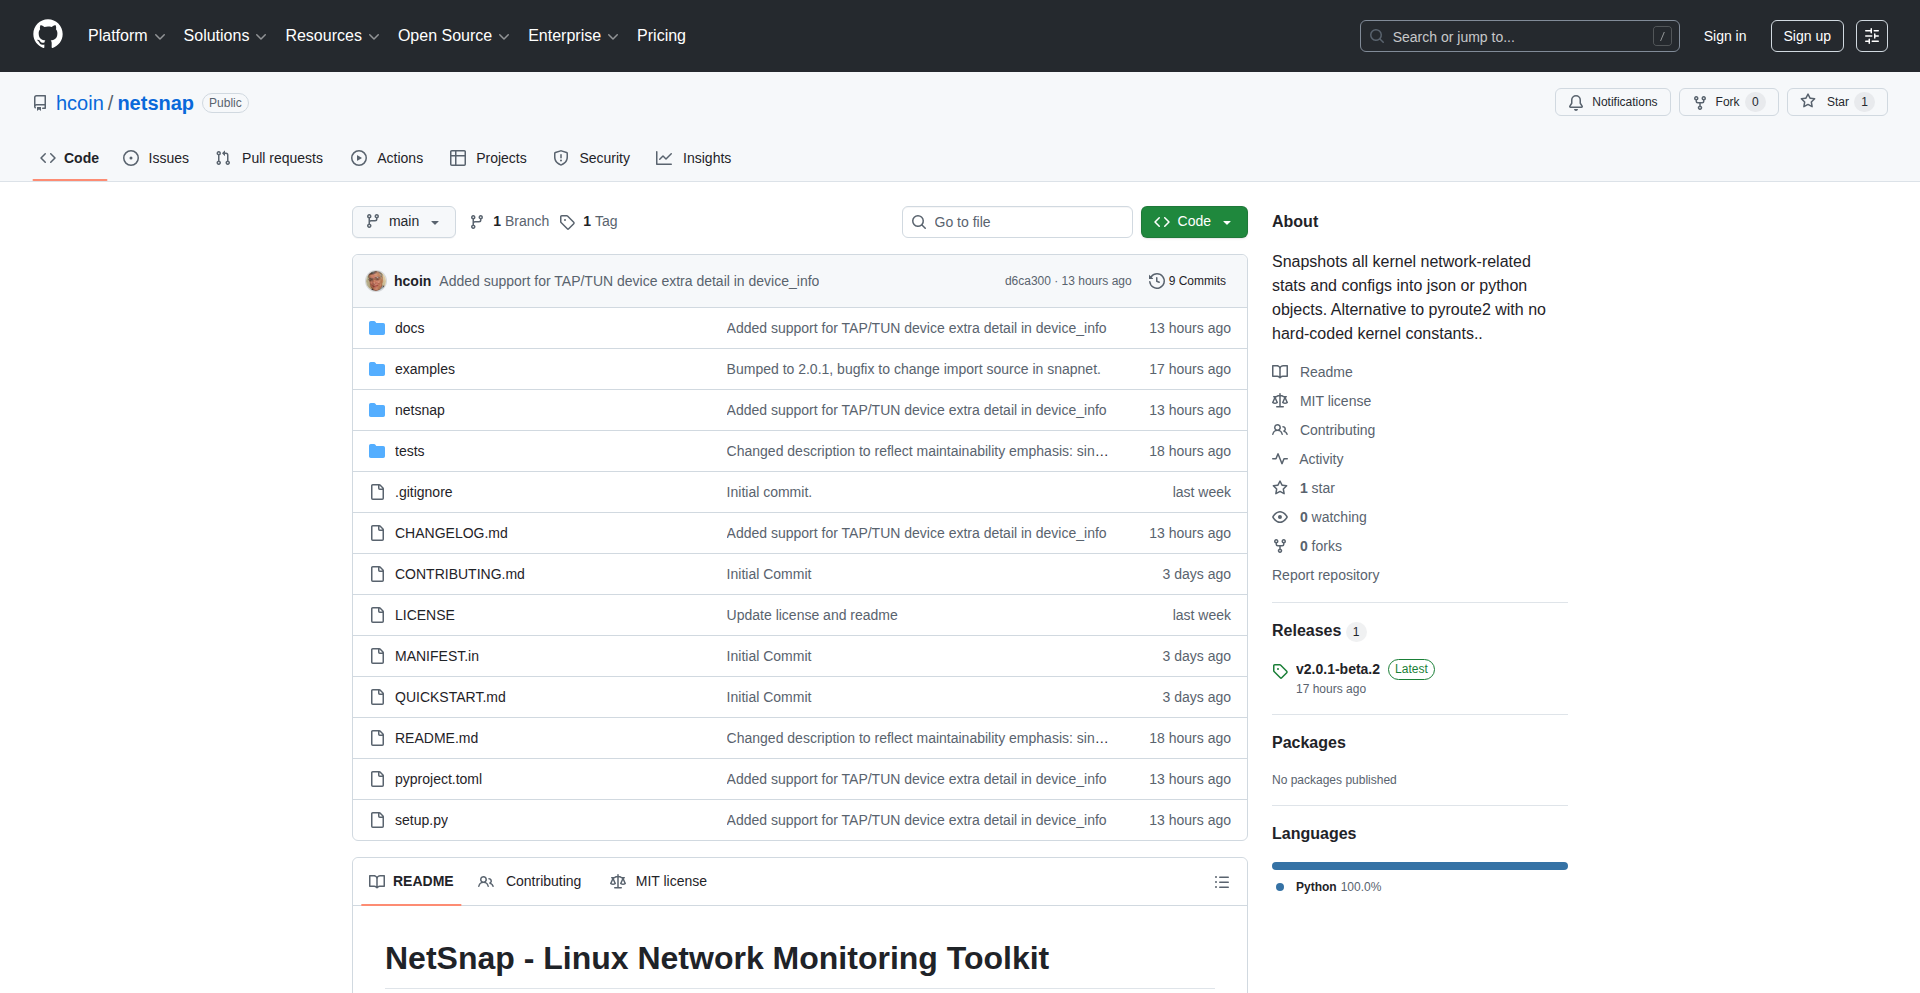Click the GitHub logo icon
Viewport: 1920px width, 993px height.
pyautogui.click(x=48, y=35)
